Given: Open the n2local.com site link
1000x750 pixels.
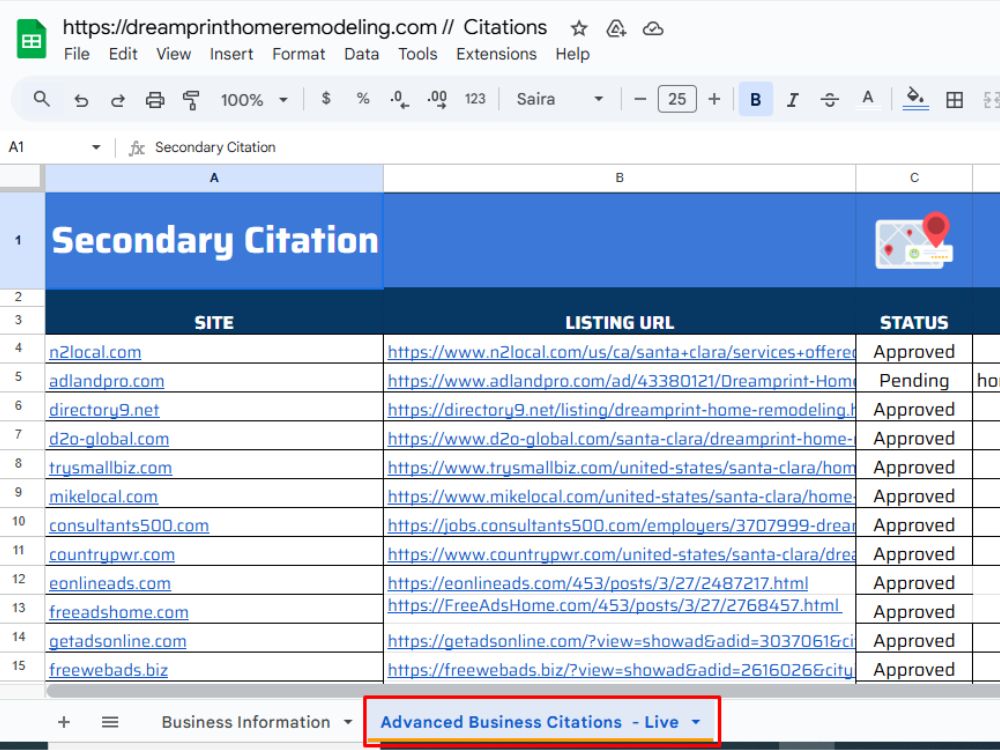Looking at the screenshot, I should click(x=95, y=352).
